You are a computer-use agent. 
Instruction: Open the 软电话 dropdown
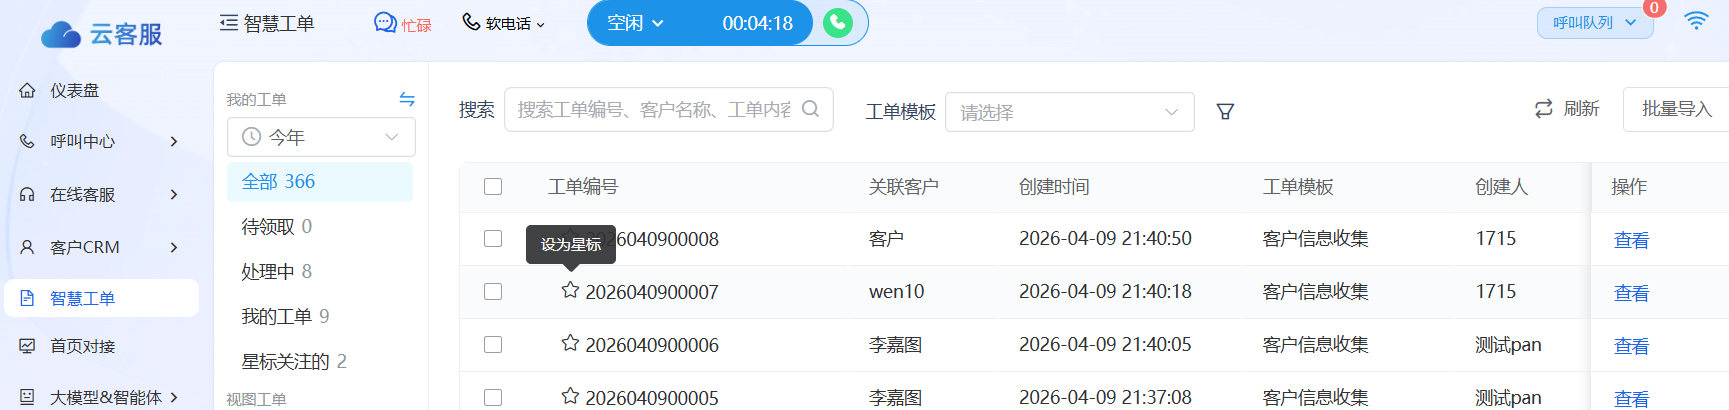pos(504,23)
